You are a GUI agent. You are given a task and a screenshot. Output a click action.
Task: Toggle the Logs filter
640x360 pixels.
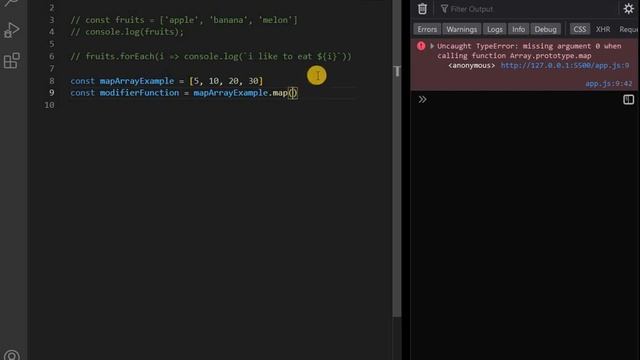pyautogui.click(x=495, y=29)
